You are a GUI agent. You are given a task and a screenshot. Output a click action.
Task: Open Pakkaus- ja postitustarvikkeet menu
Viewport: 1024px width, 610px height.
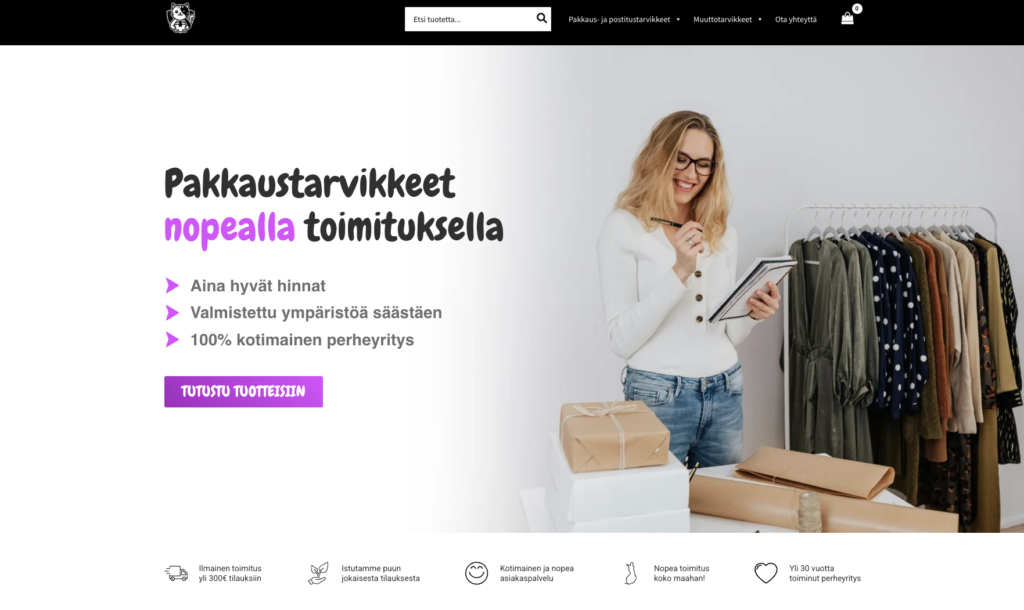coord(619,20)
